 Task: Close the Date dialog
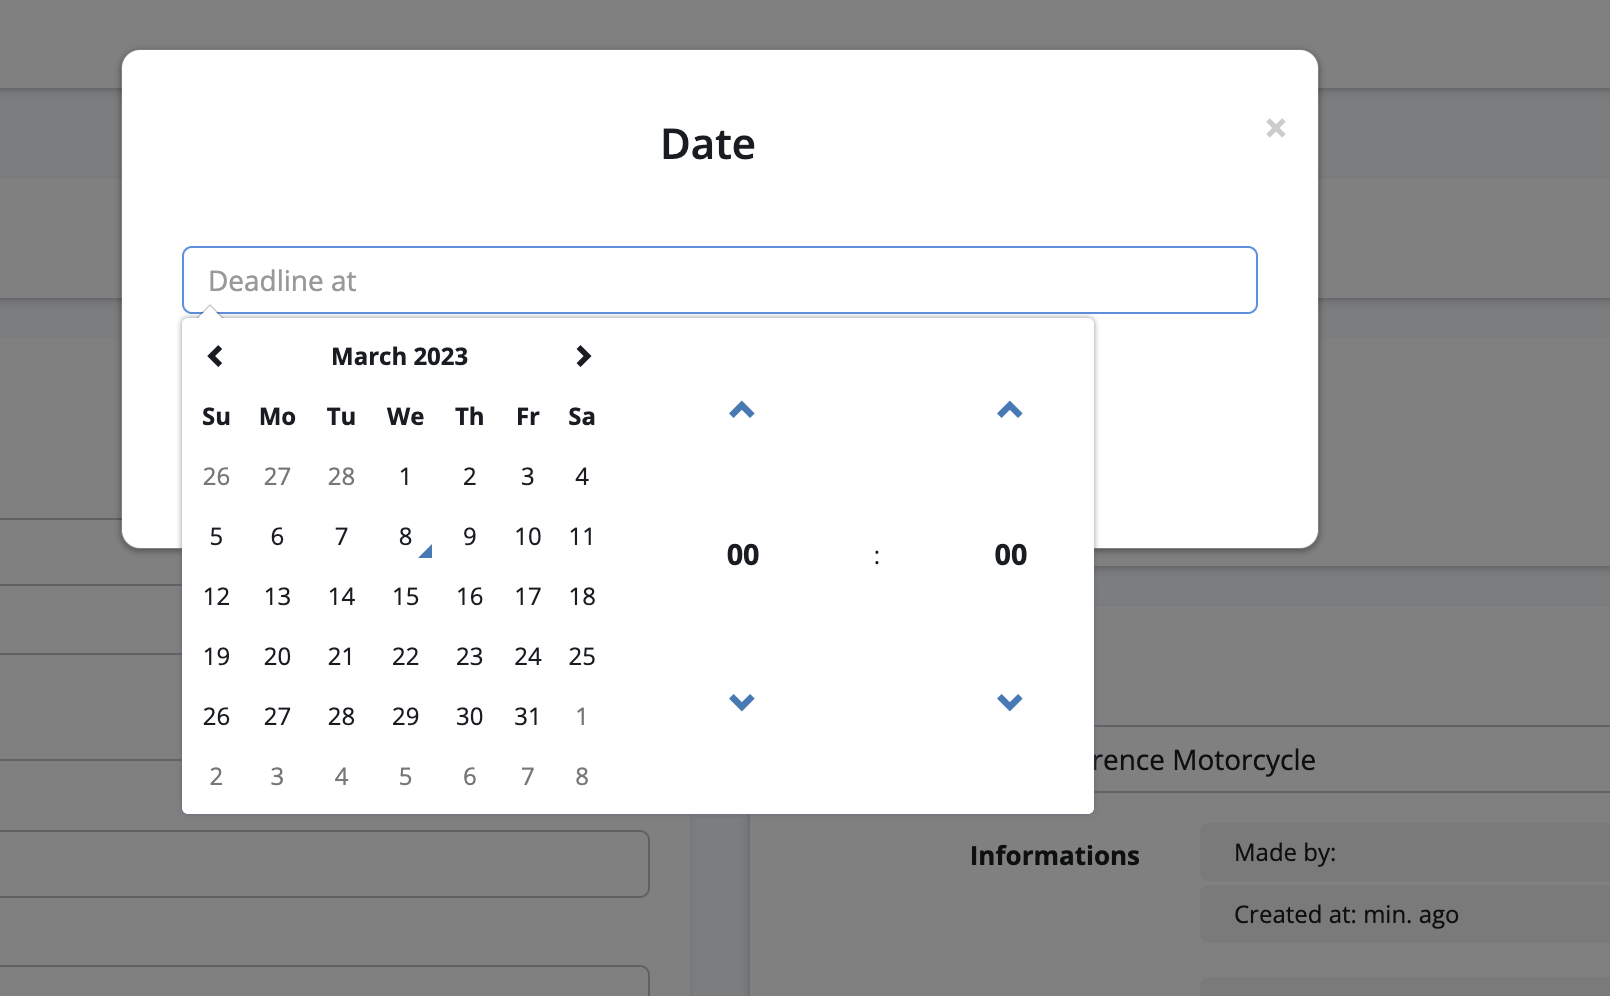click(1275, 128)
